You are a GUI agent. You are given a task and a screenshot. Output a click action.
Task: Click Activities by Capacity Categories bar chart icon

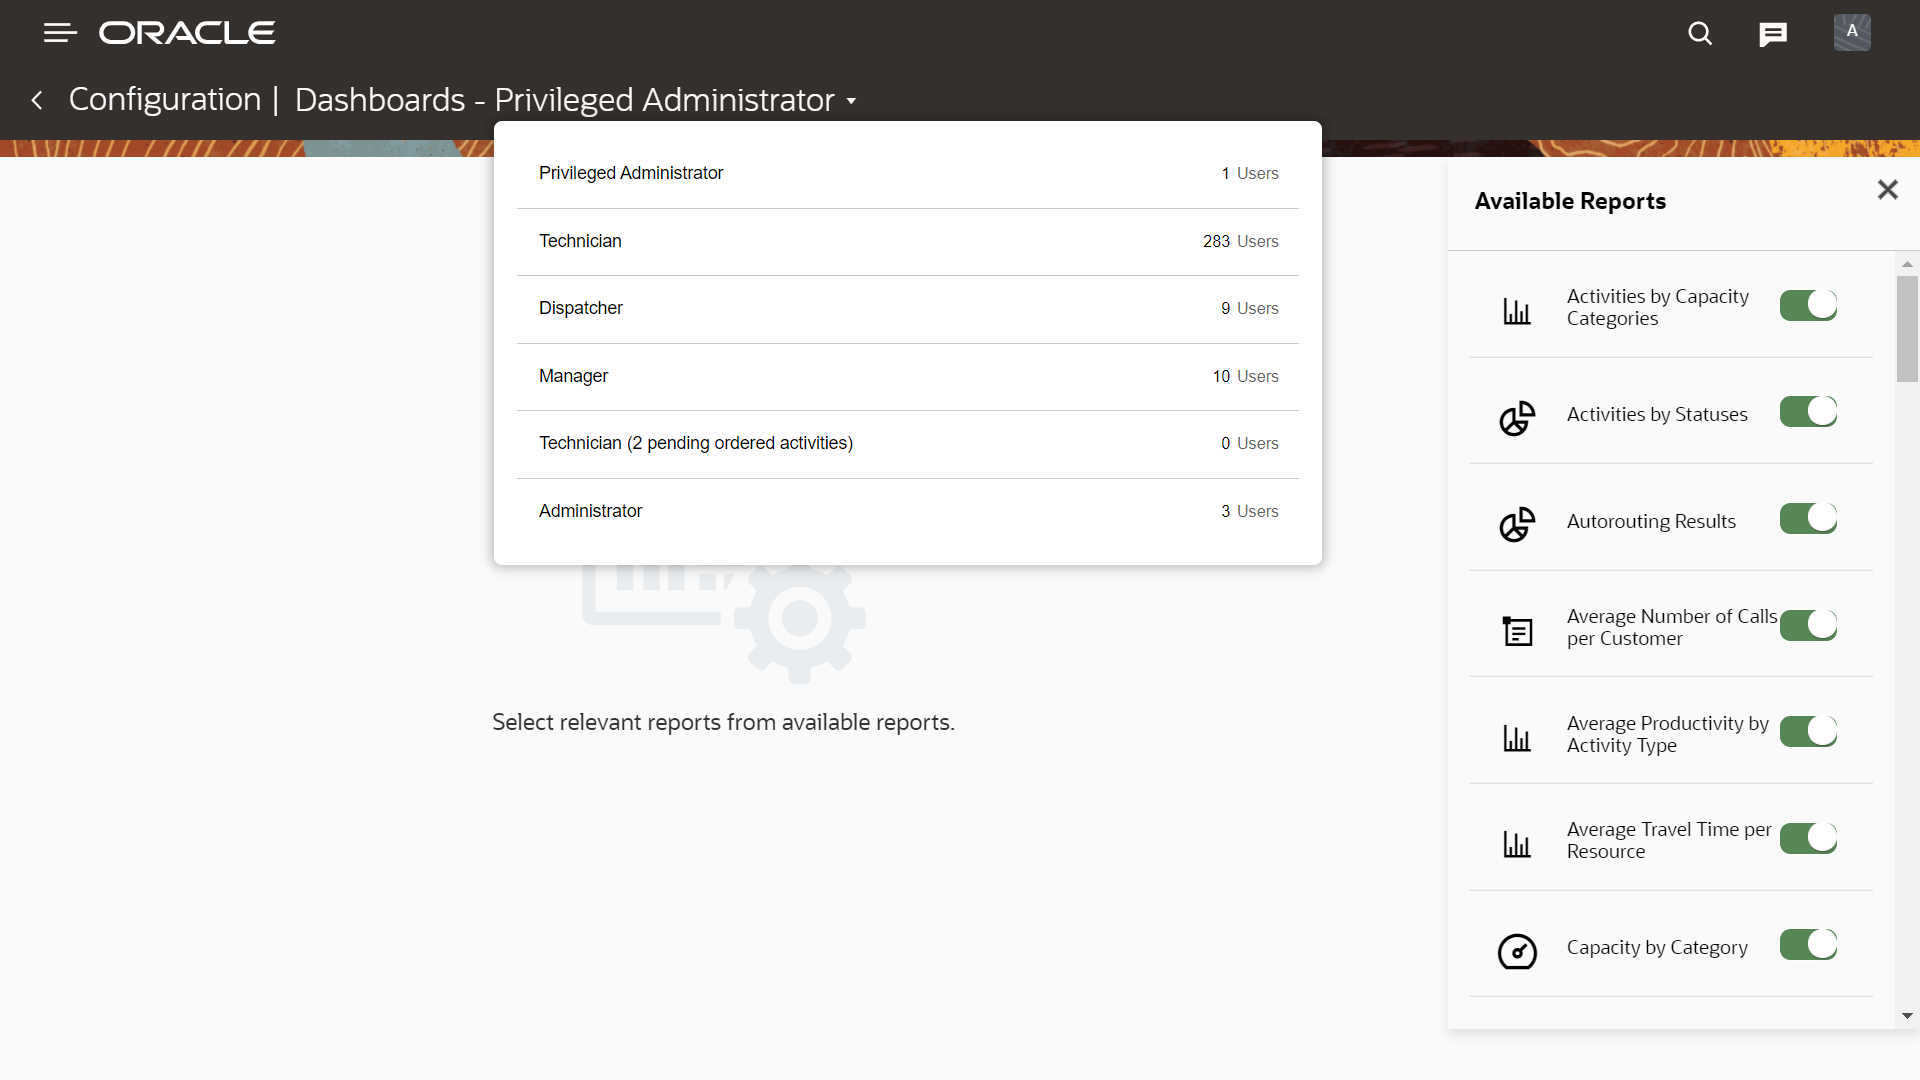click(1517, 311)
